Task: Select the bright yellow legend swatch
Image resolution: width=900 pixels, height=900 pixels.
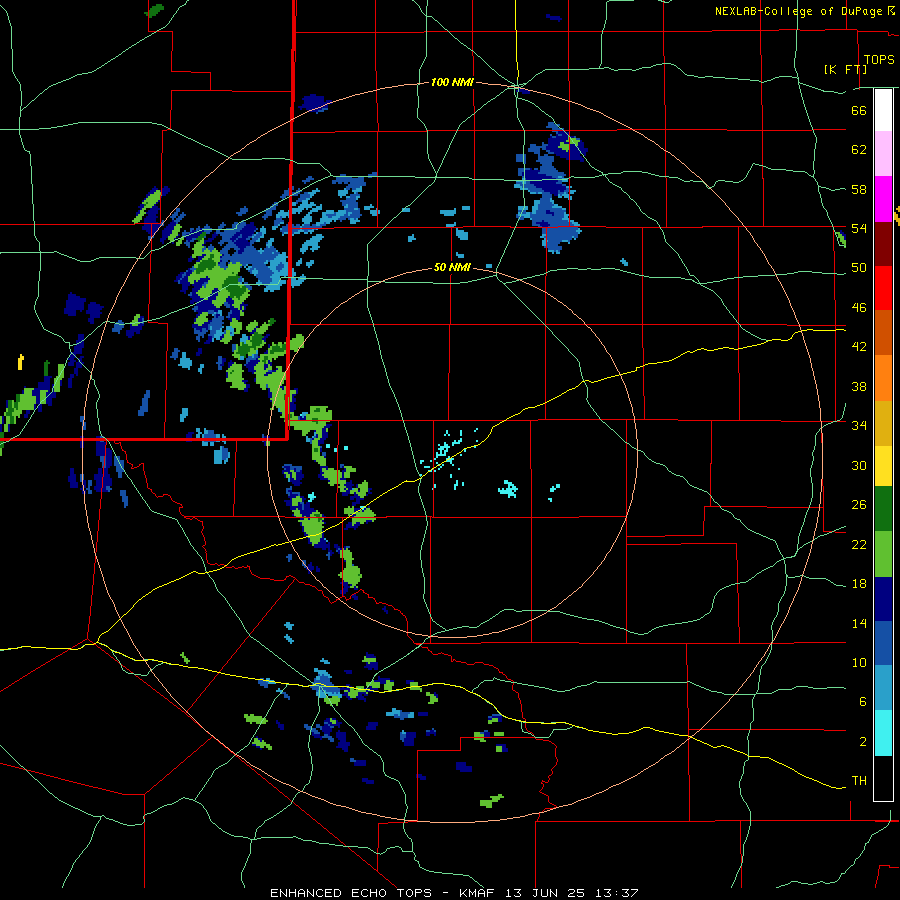Action: (x=883, y=465)
